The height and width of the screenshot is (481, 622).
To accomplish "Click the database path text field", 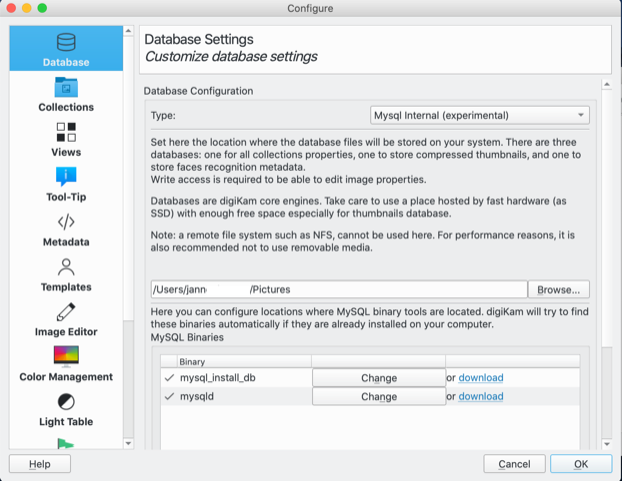I will [337, 290].
